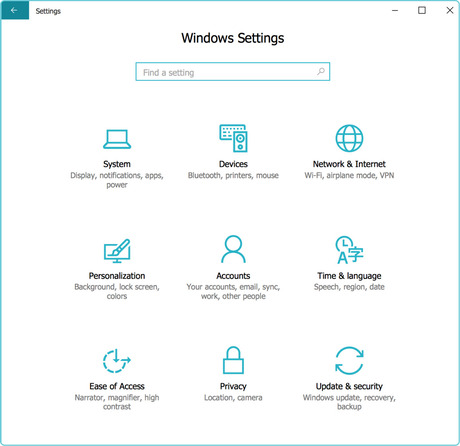
Task: Open the Network & Internet globe icon
Action: pyautogui.click(x=349, y=138)
